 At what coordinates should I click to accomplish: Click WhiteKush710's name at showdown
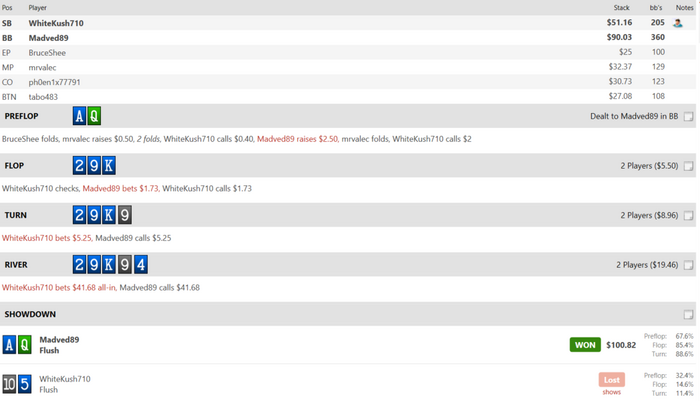coord(65,379)
